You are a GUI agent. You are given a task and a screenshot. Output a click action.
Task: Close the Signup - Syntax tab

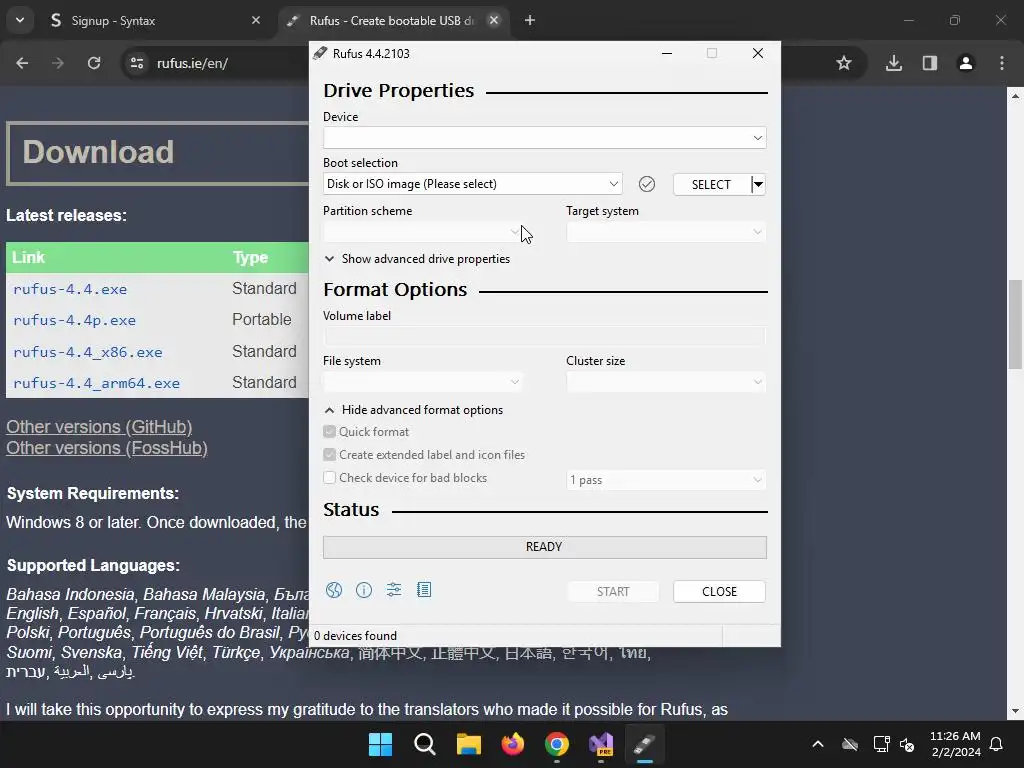coord(256,21)
